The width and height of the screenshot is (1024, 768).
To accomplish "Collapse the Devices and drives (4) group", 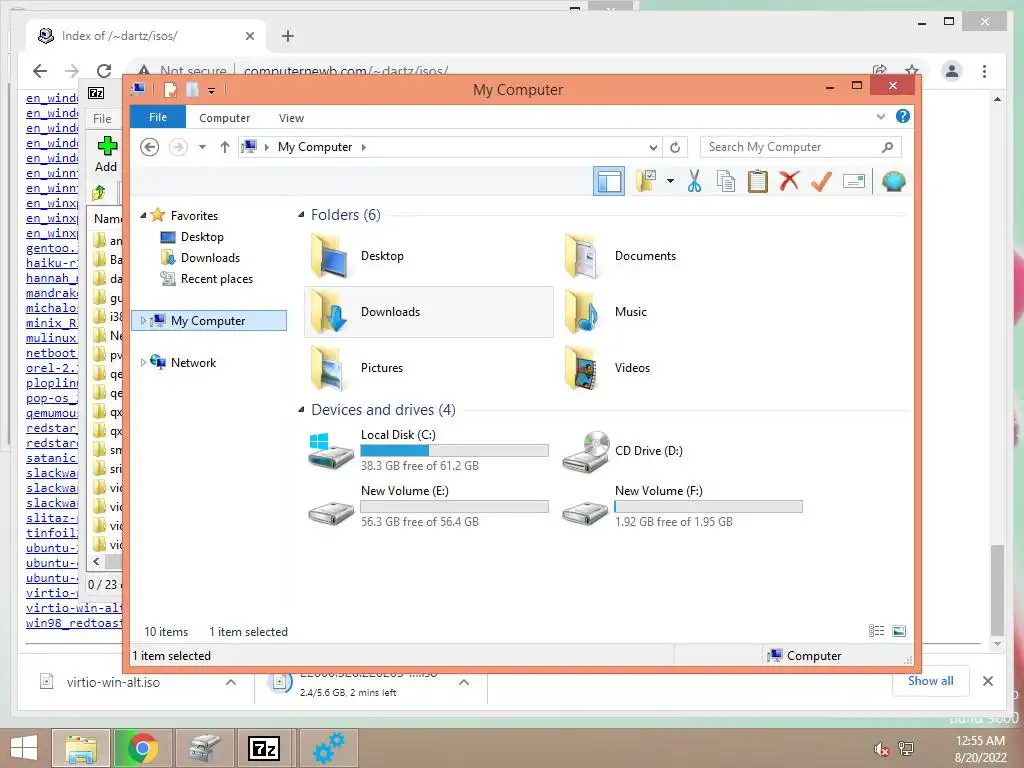I will 301,410.
